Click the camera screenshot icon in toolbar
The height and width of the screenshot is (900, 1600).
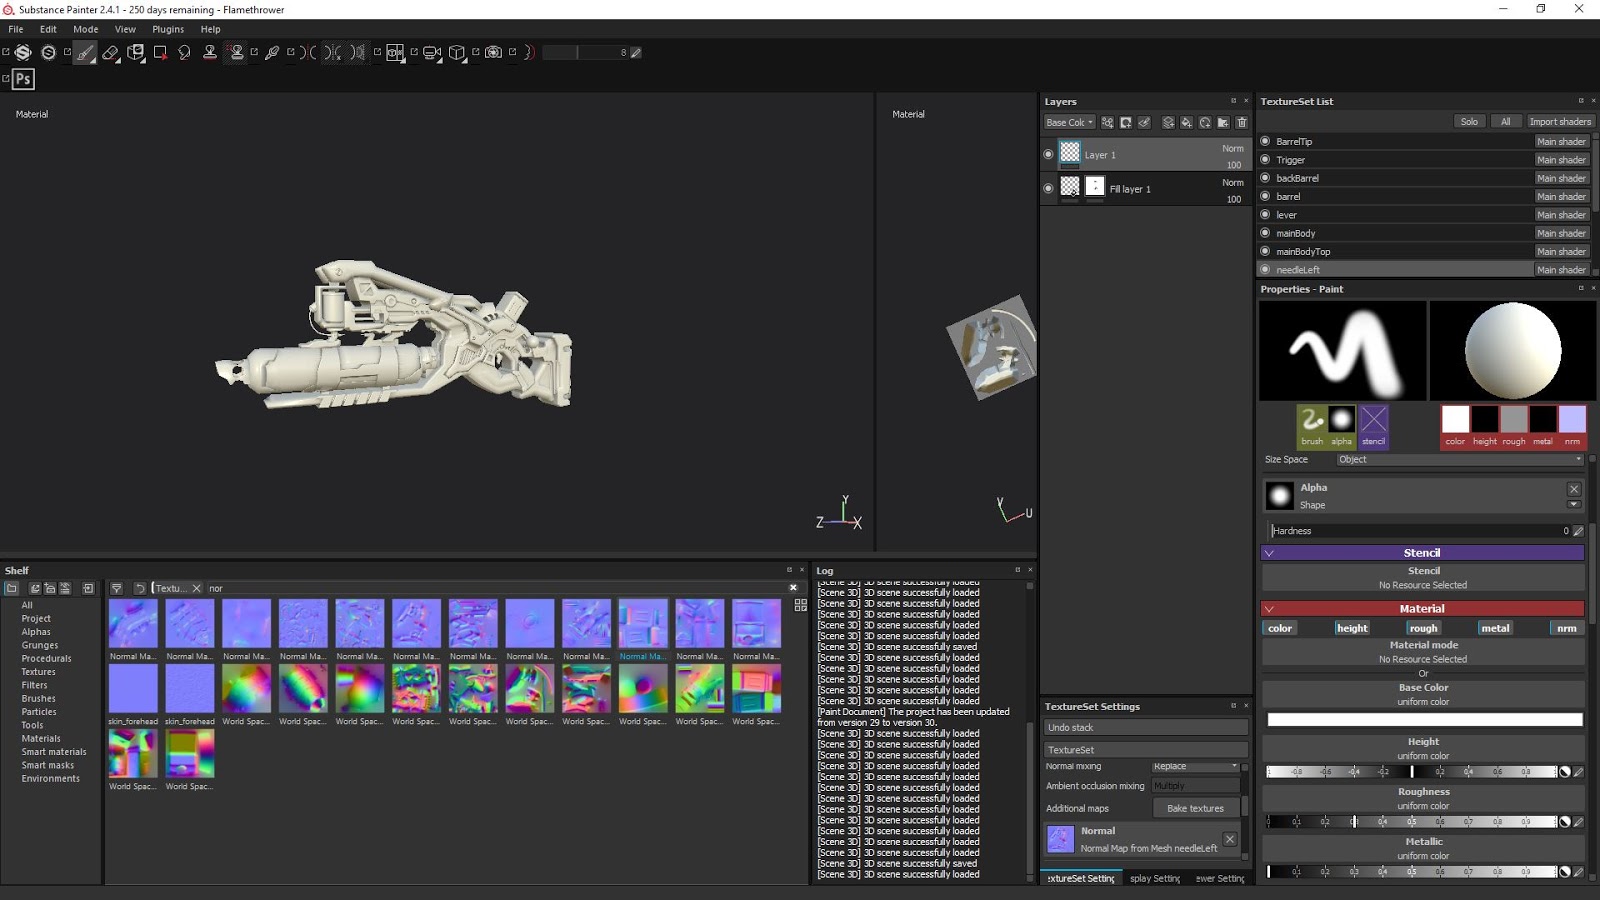(x=493, y=53)
